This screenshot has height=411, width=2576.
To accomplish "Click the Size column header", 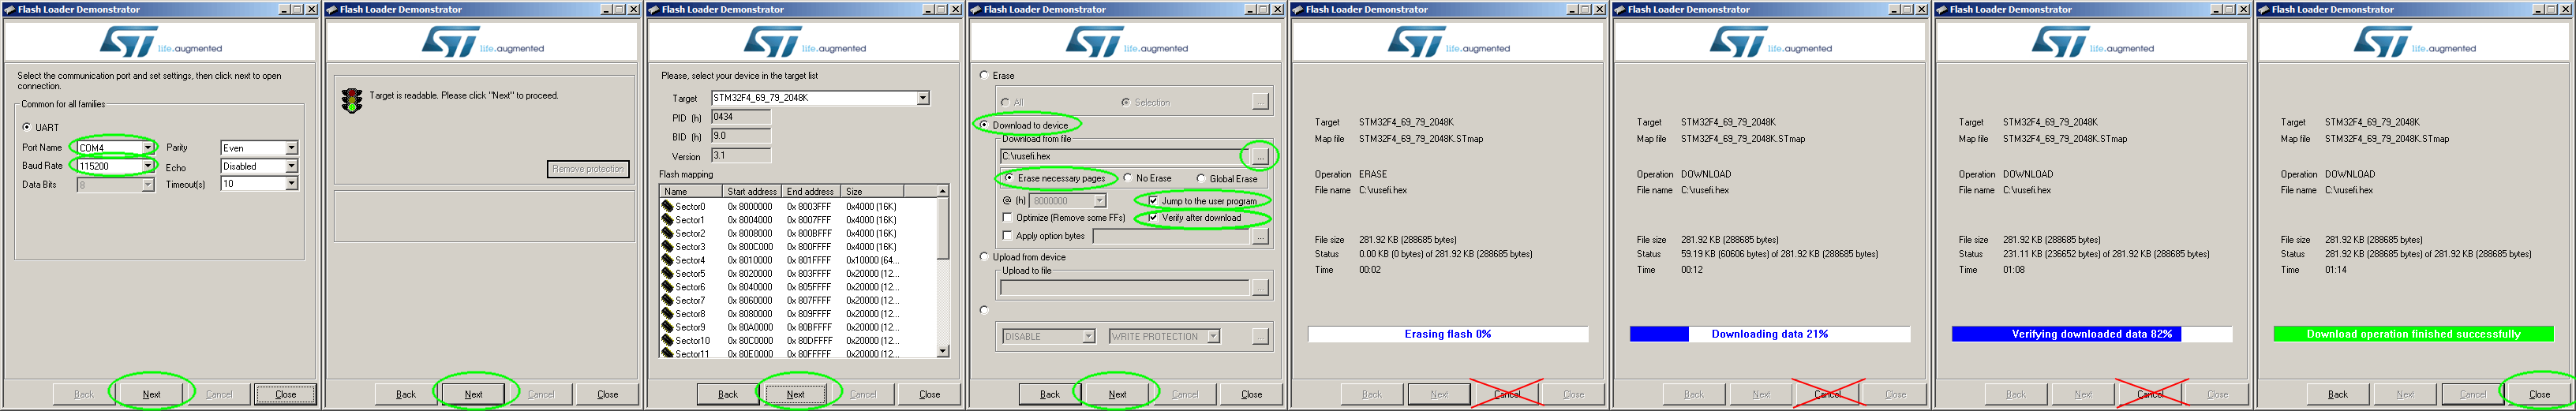I will 872,191.
